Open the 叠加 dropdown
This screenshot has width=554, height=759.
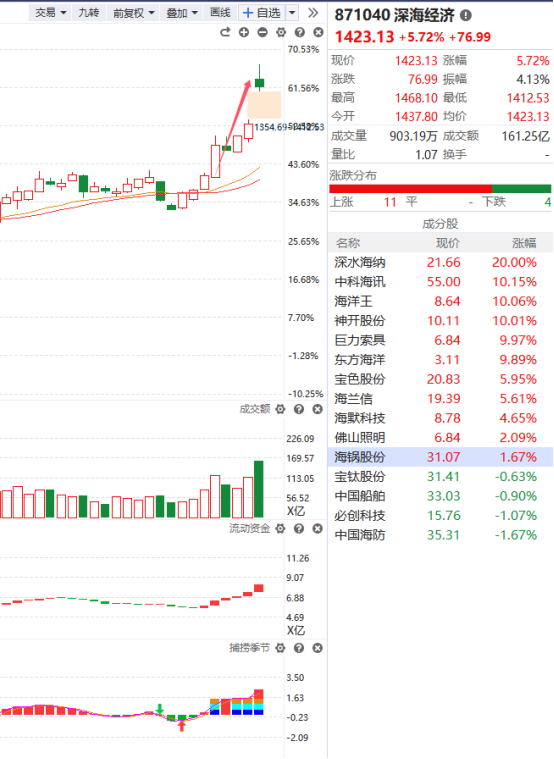(182, 13)
